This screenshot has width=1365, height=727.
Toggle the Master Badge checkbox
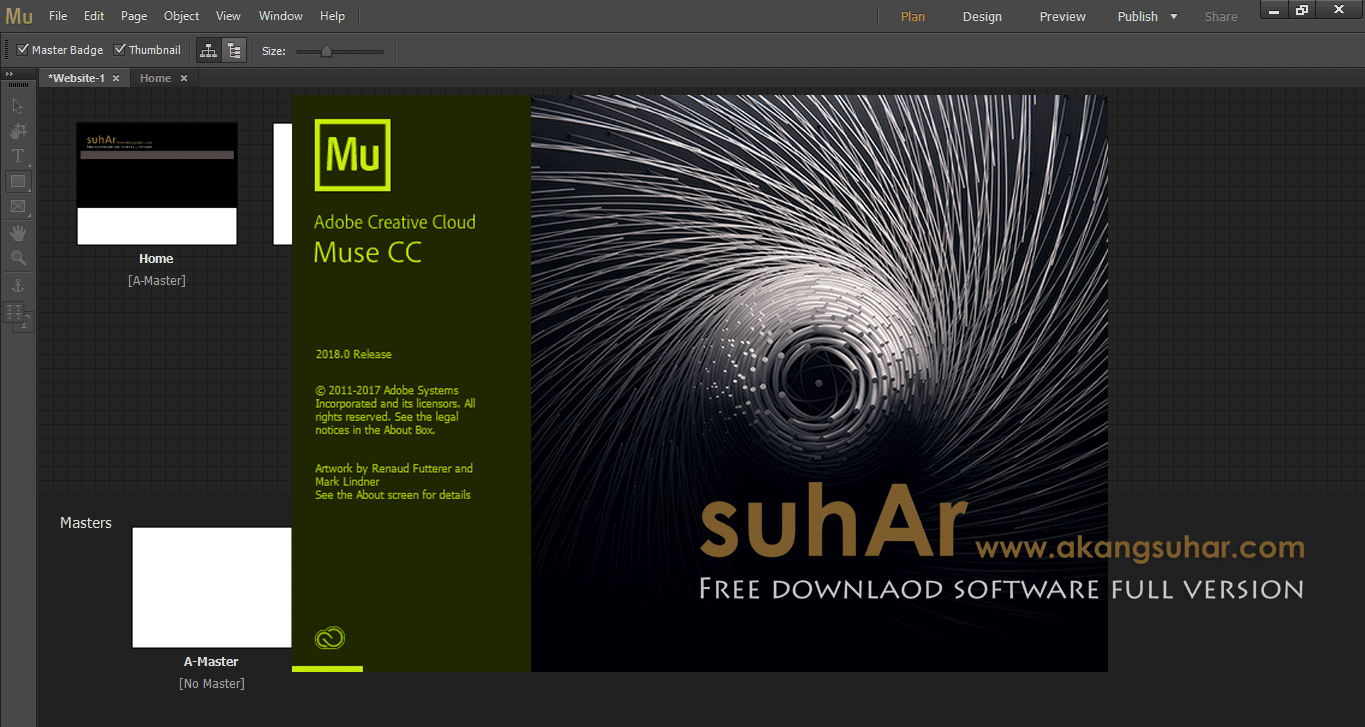coord(23,50)
